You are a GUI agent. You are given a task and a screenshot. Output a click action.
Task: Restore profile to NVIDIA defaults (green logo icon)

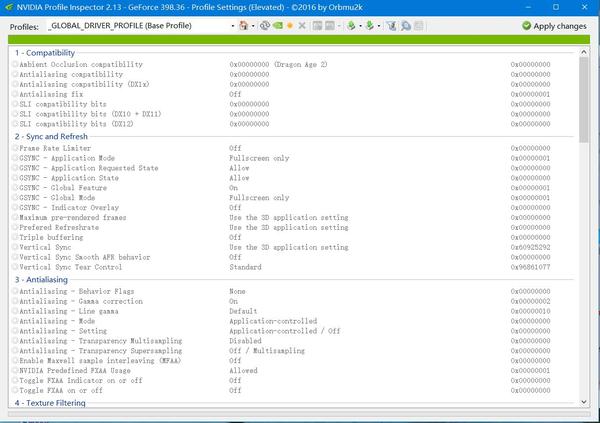click(277, 26)
